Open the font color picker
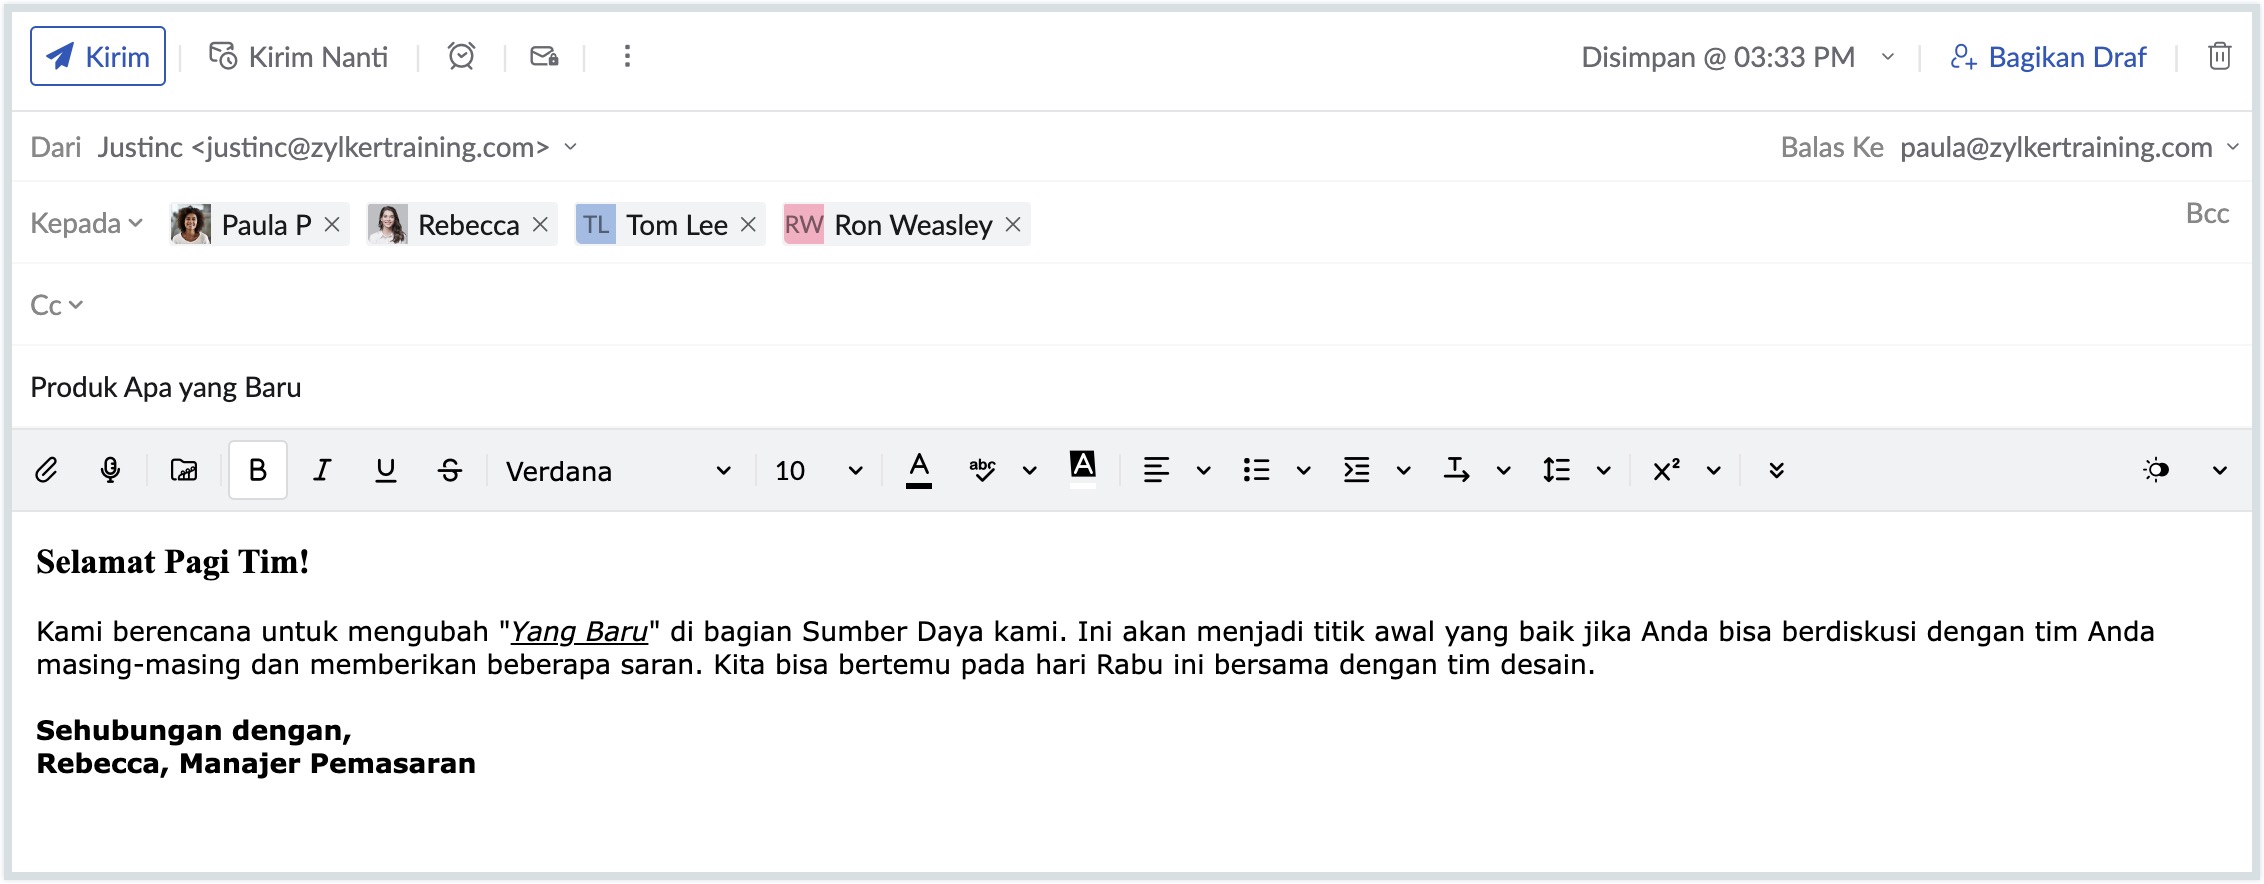Image resolution: width=2264 pixels, height=884 pixels. pos(918,470)
